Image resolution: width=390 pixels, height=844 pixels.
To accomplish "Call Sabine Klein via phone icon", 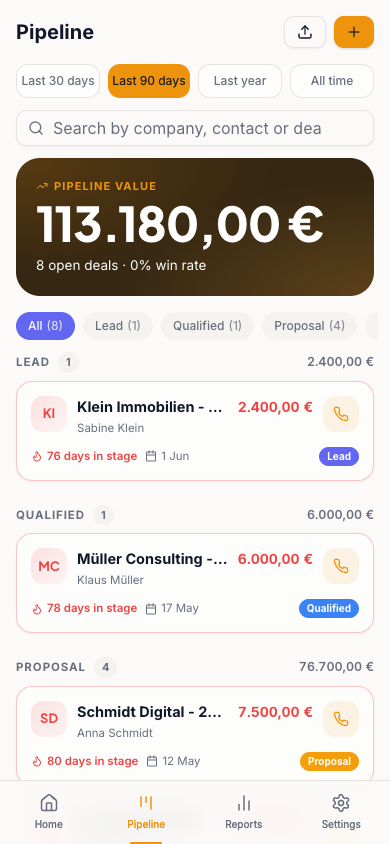I will pos(341,414).
